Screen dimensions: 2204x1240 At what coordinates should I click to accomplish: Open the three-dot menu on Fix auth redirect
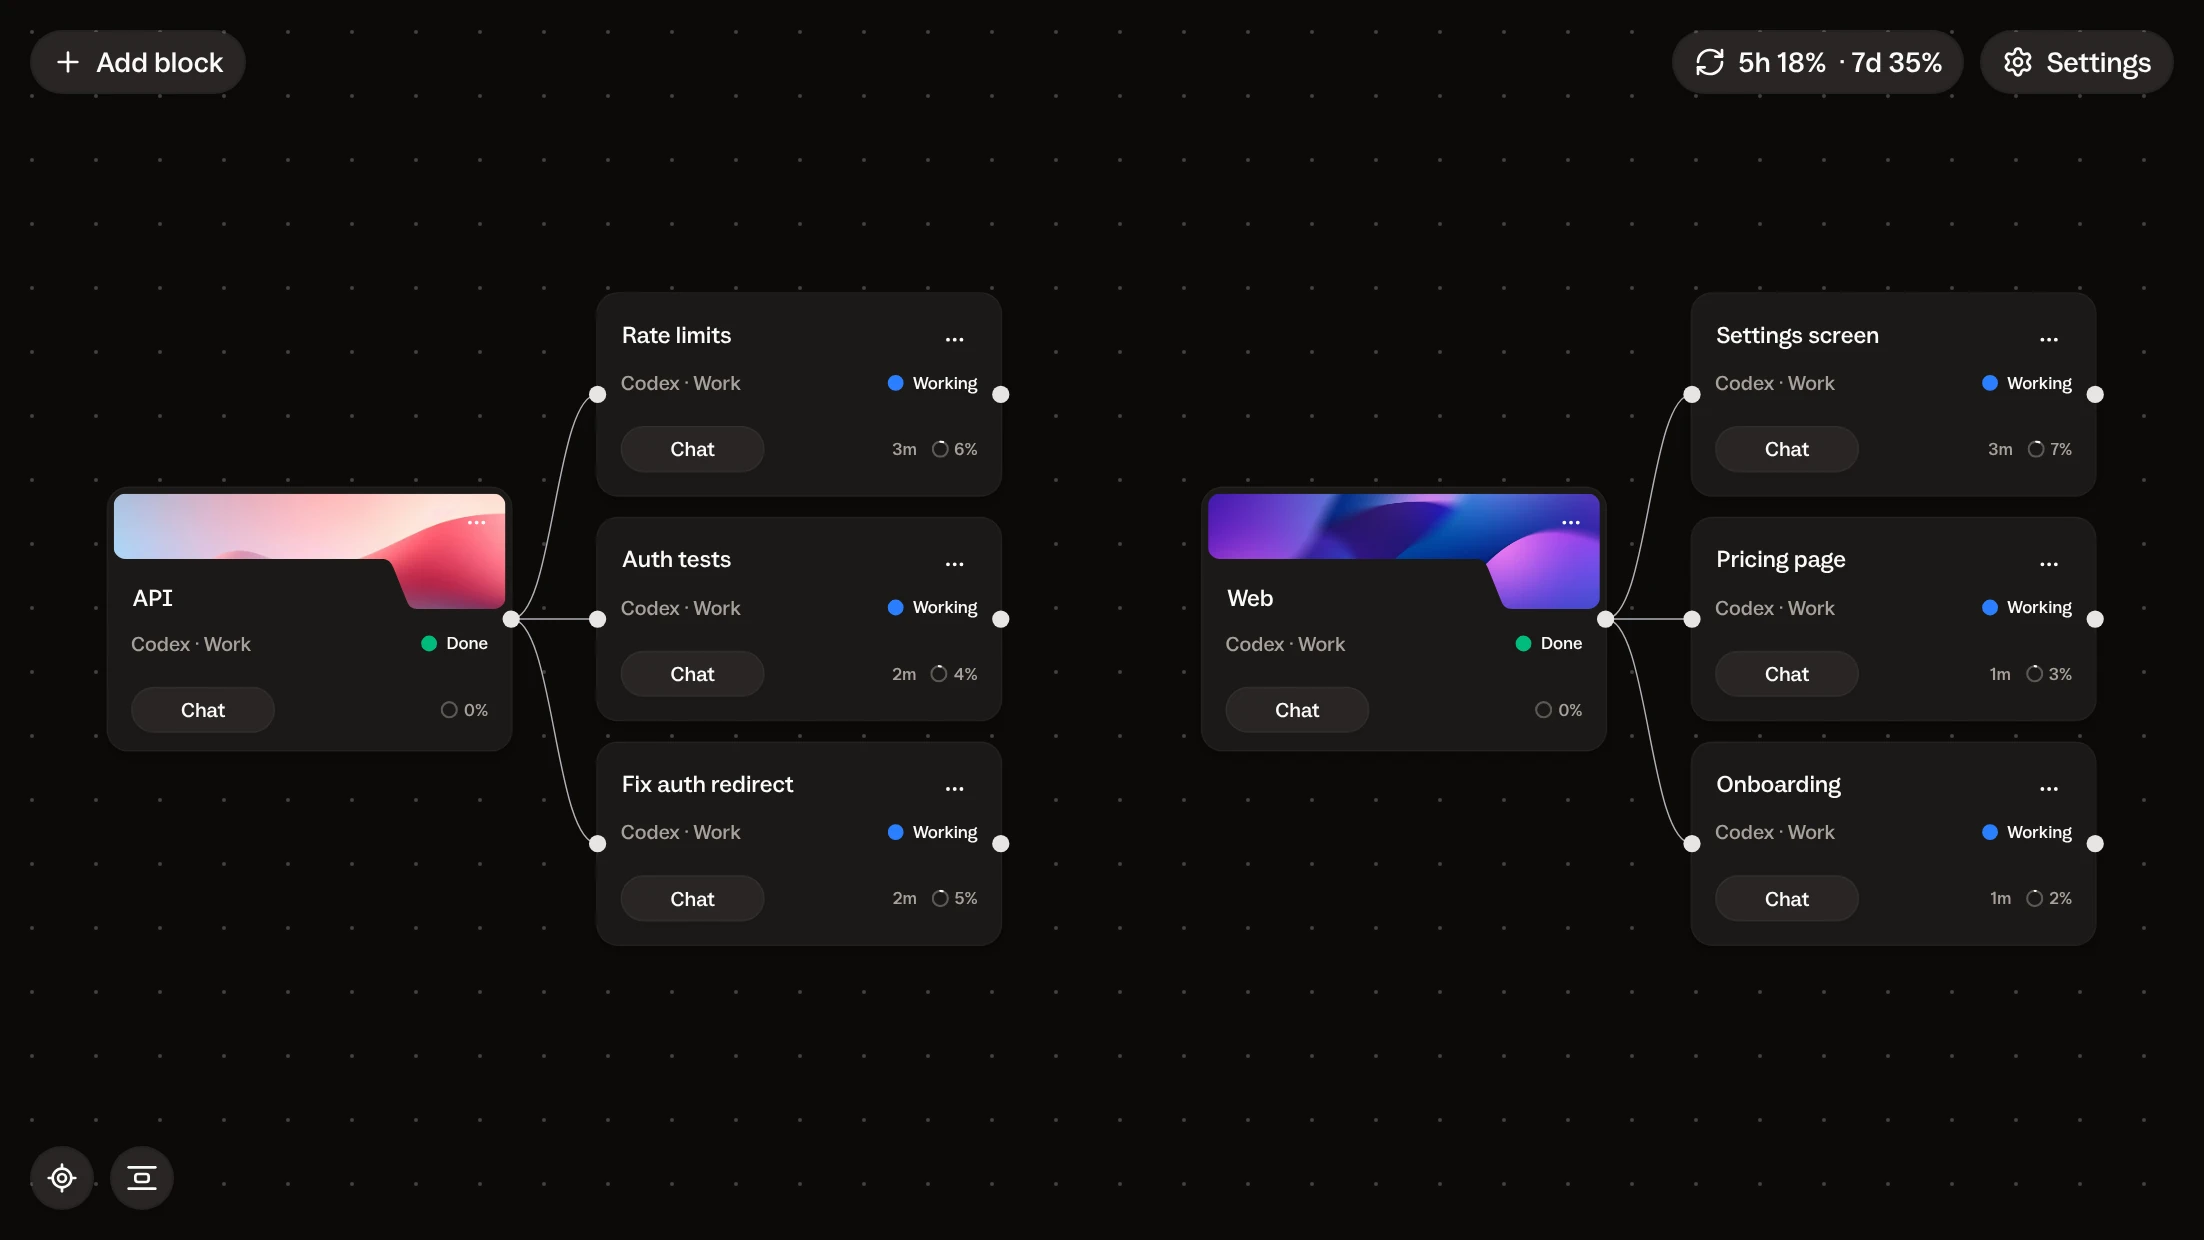click(x=955, y=789)
